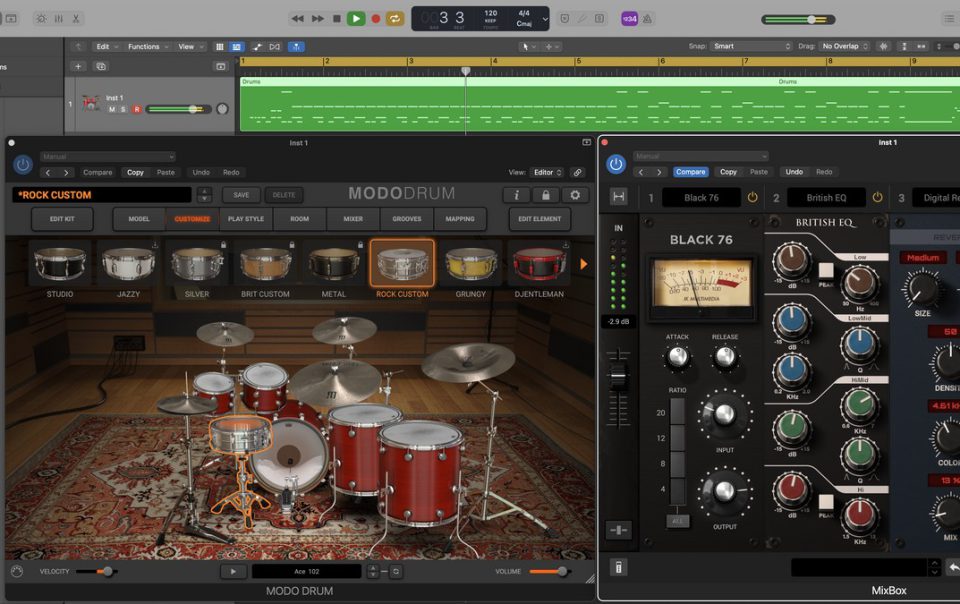Switch to the MIXER tab in MODO Drum
960x604 pixels.
pos(353,219)
